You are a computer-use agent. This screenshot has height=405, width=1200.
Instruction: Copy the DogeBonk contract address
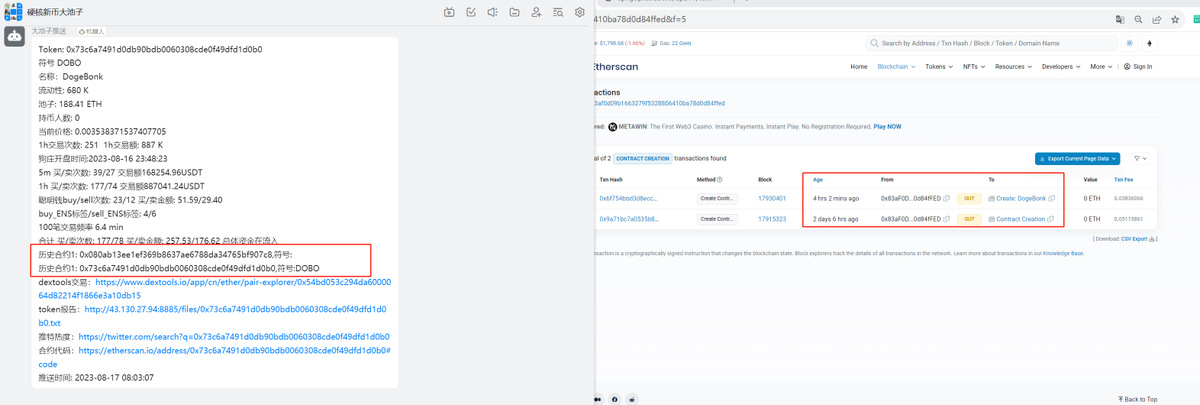1052,199
